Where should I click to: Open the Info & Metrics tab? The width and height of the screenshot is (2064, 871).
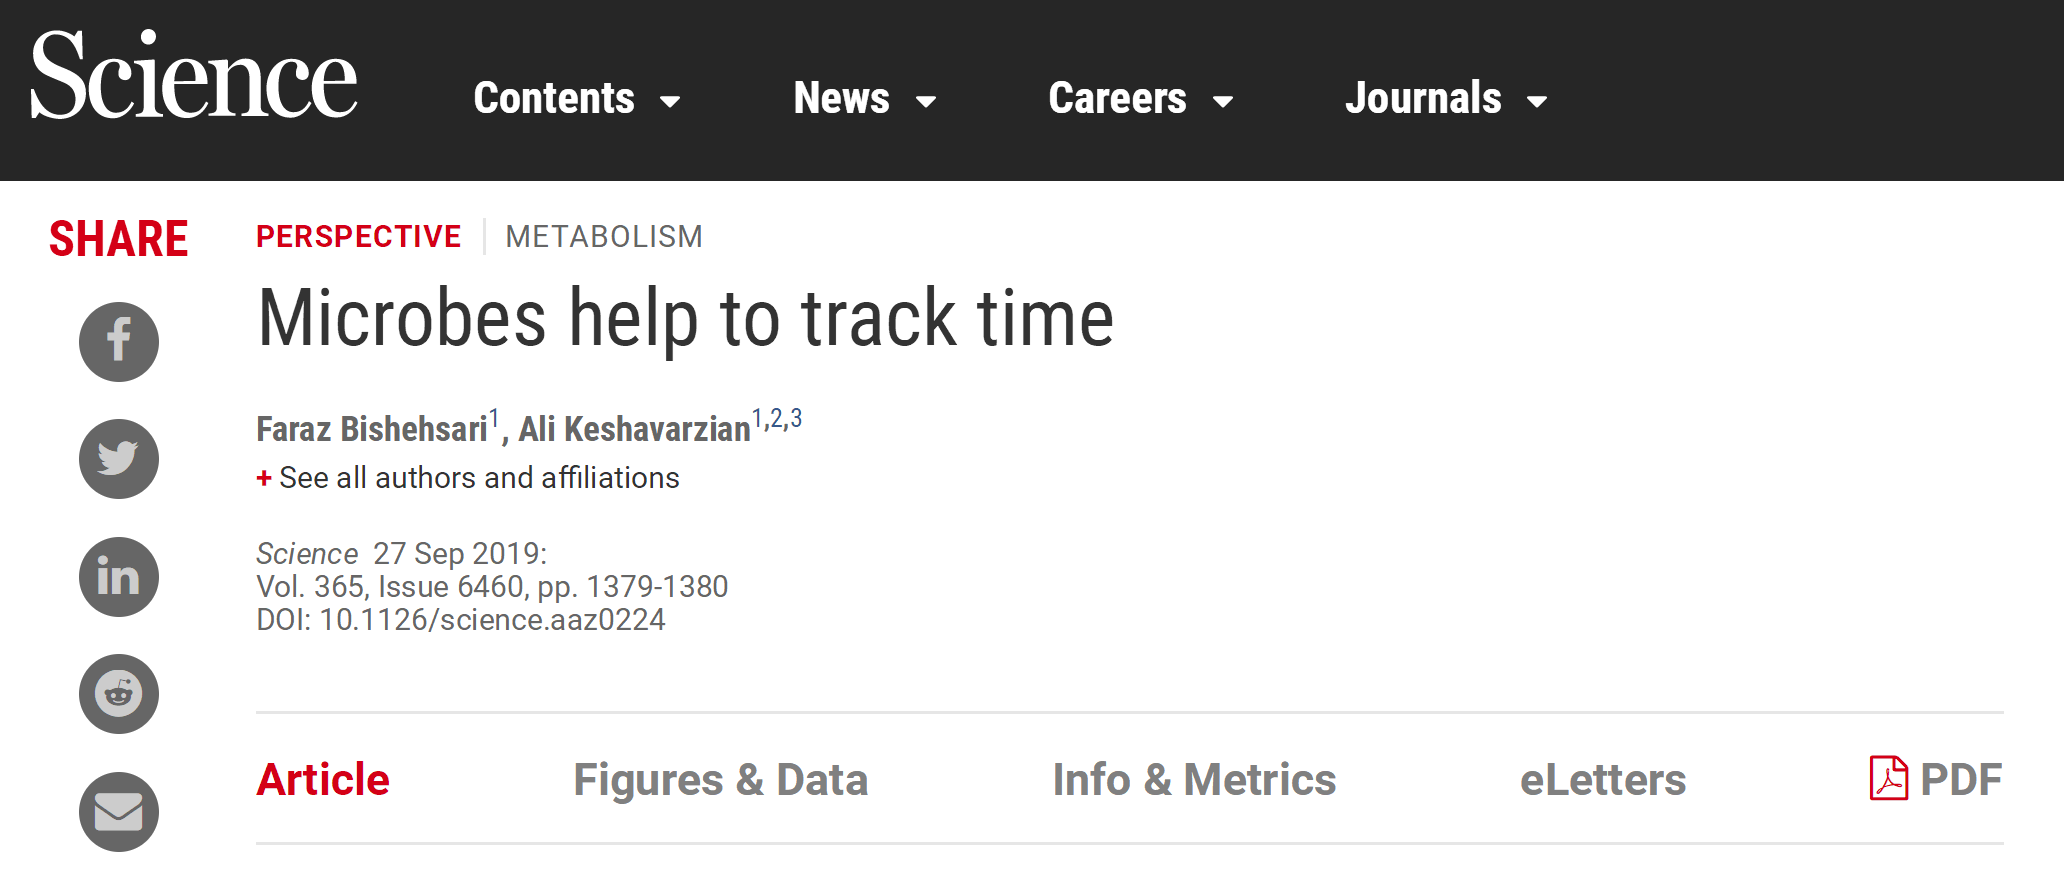[x=1194, y=780]
